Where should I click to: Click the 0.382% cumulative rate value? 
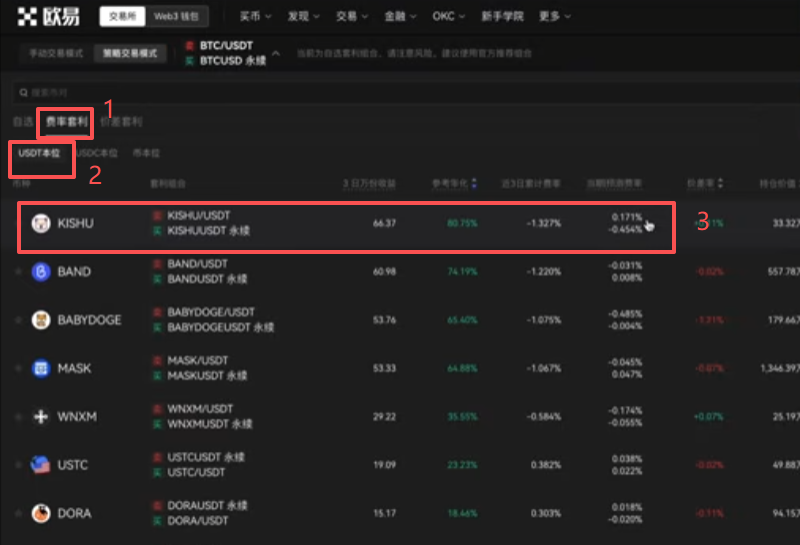coord(546,465)
